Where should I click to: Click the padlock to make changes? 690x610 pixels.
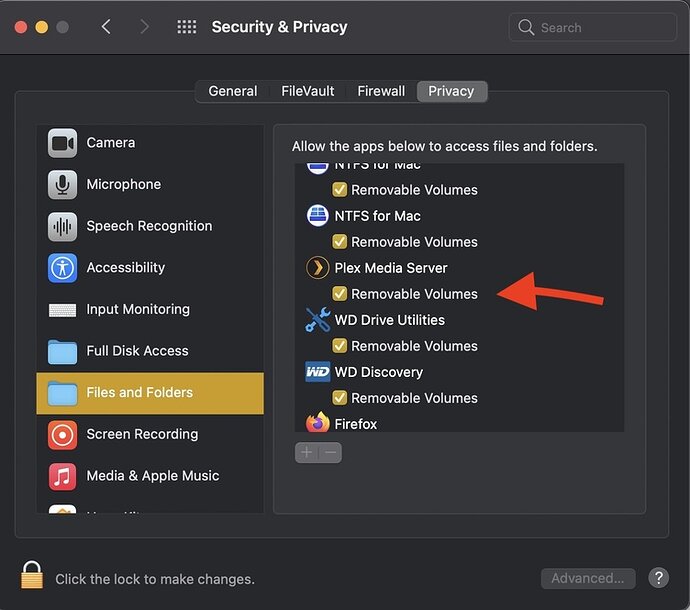pos(32,575)
